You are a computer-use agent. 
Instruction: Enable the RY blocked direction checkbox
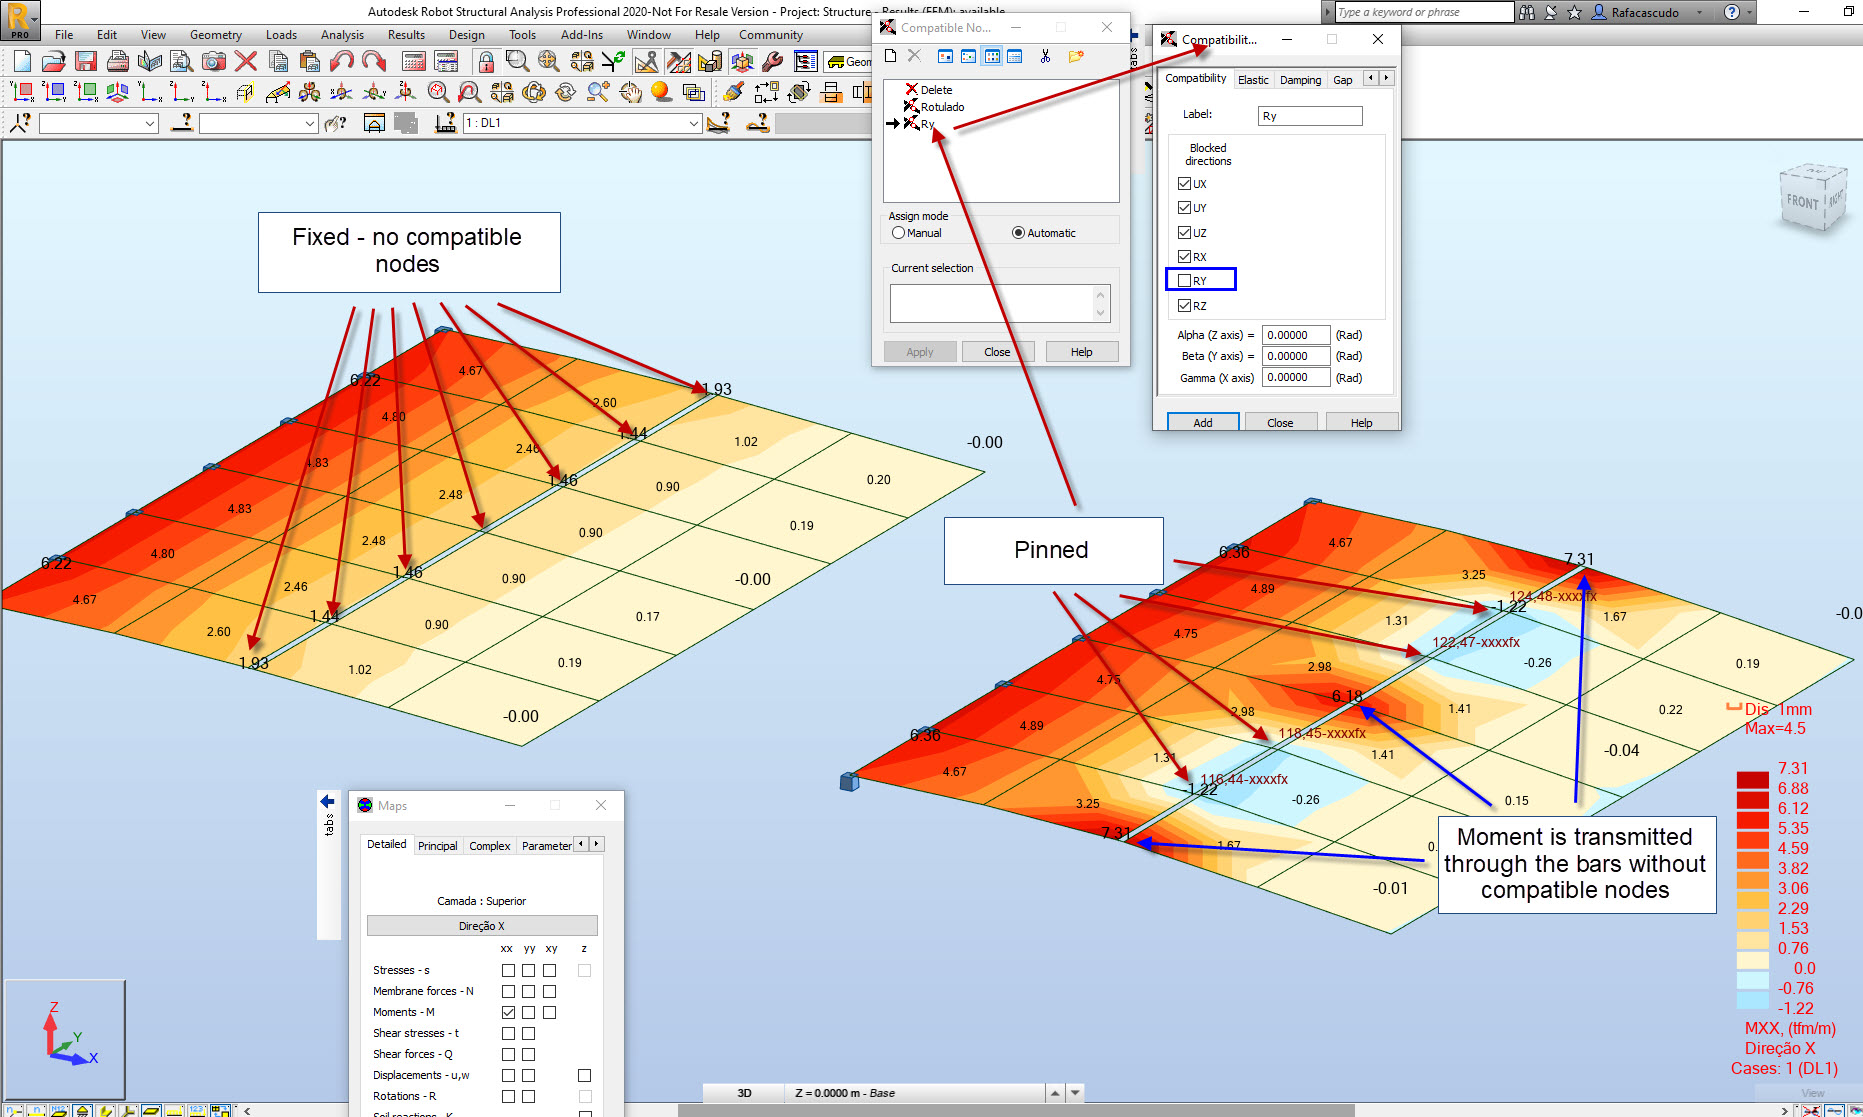[1185, 281]
